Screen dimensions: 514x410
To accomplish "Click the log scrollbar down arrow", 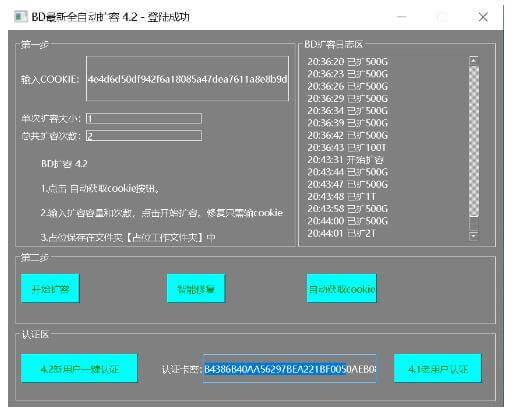I will coord(474,236).
